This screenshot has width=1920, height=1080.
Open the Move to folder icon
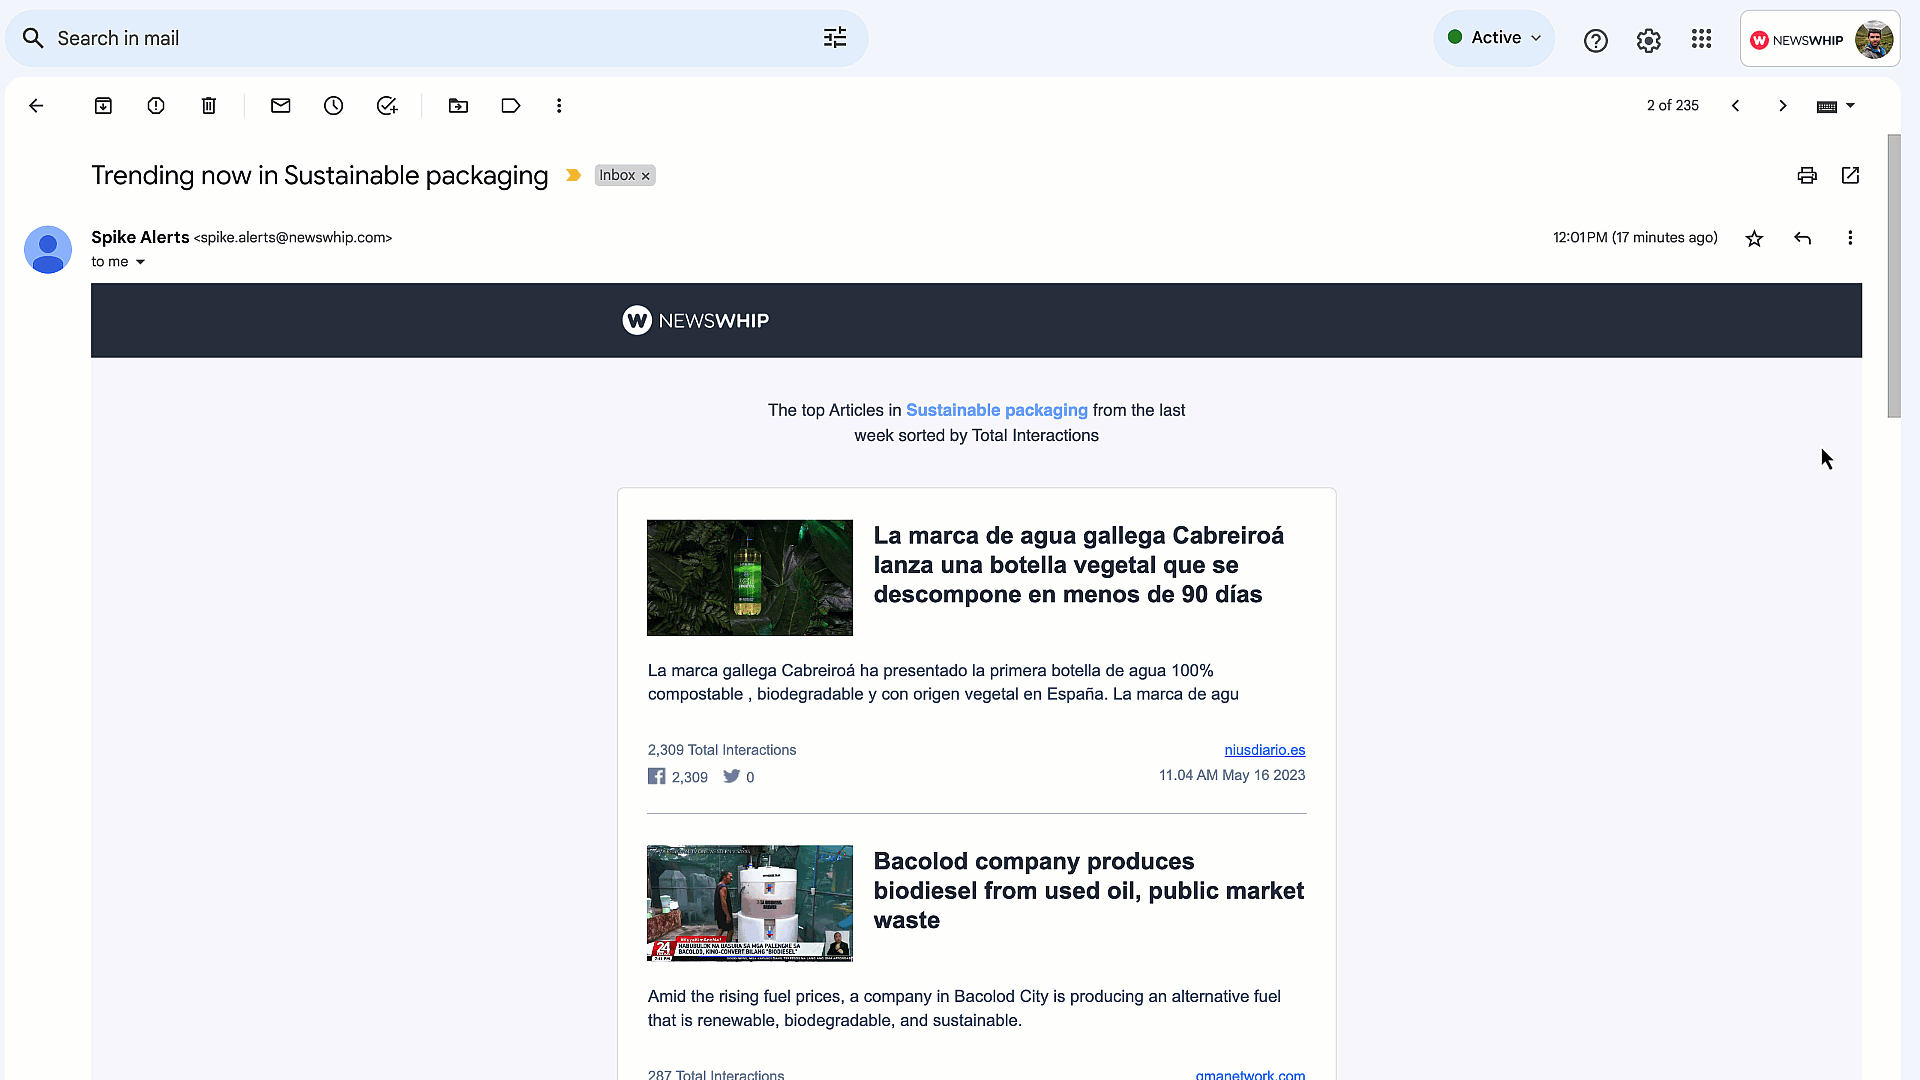pos(458,106)
